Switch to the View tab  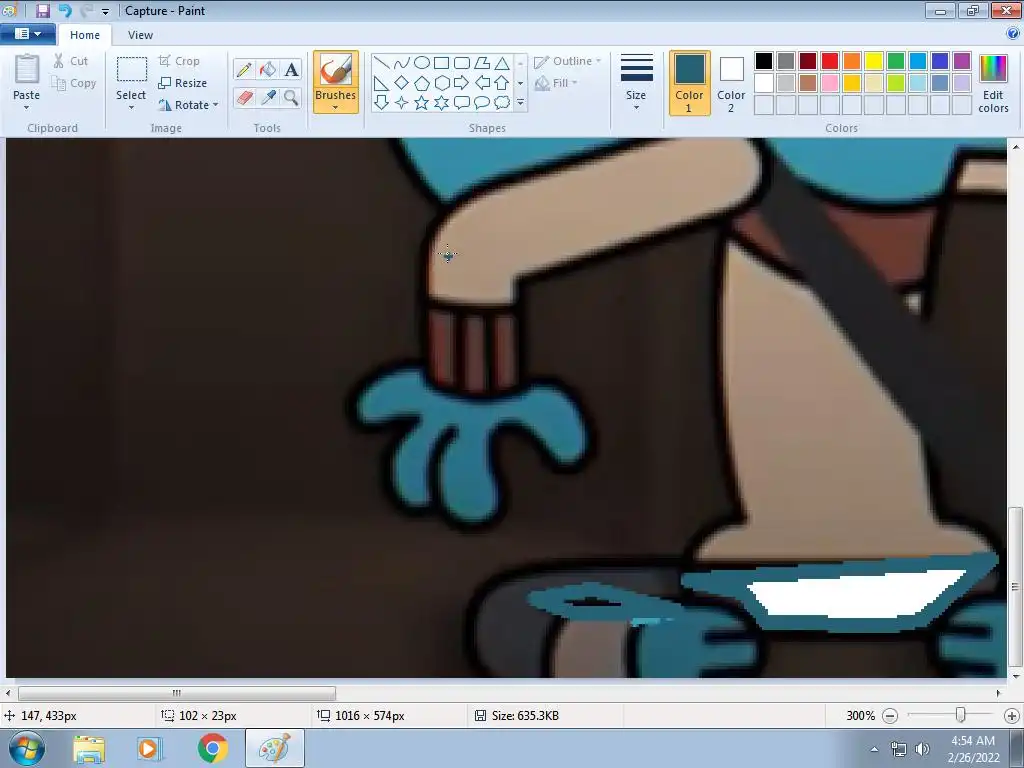click(x=140, y=35)
